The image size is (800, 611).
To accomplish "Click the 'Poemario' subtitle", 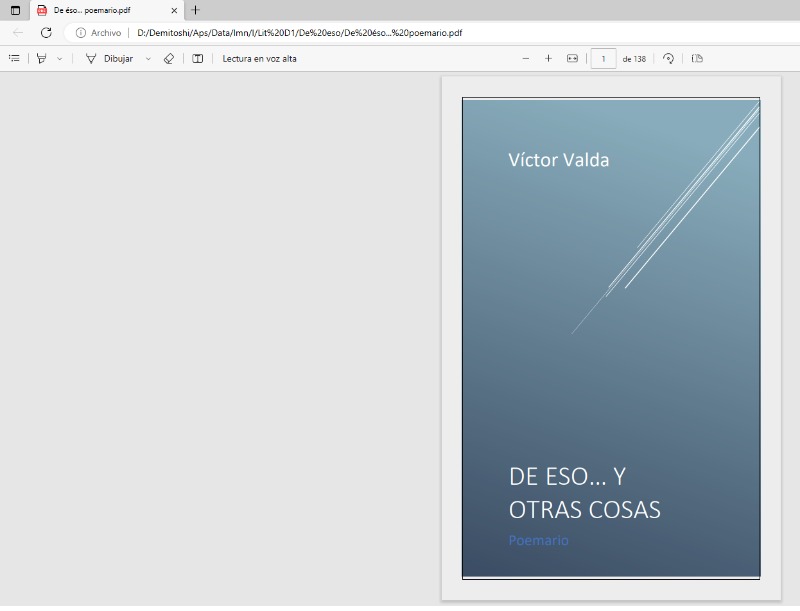I will coord(538,540).
